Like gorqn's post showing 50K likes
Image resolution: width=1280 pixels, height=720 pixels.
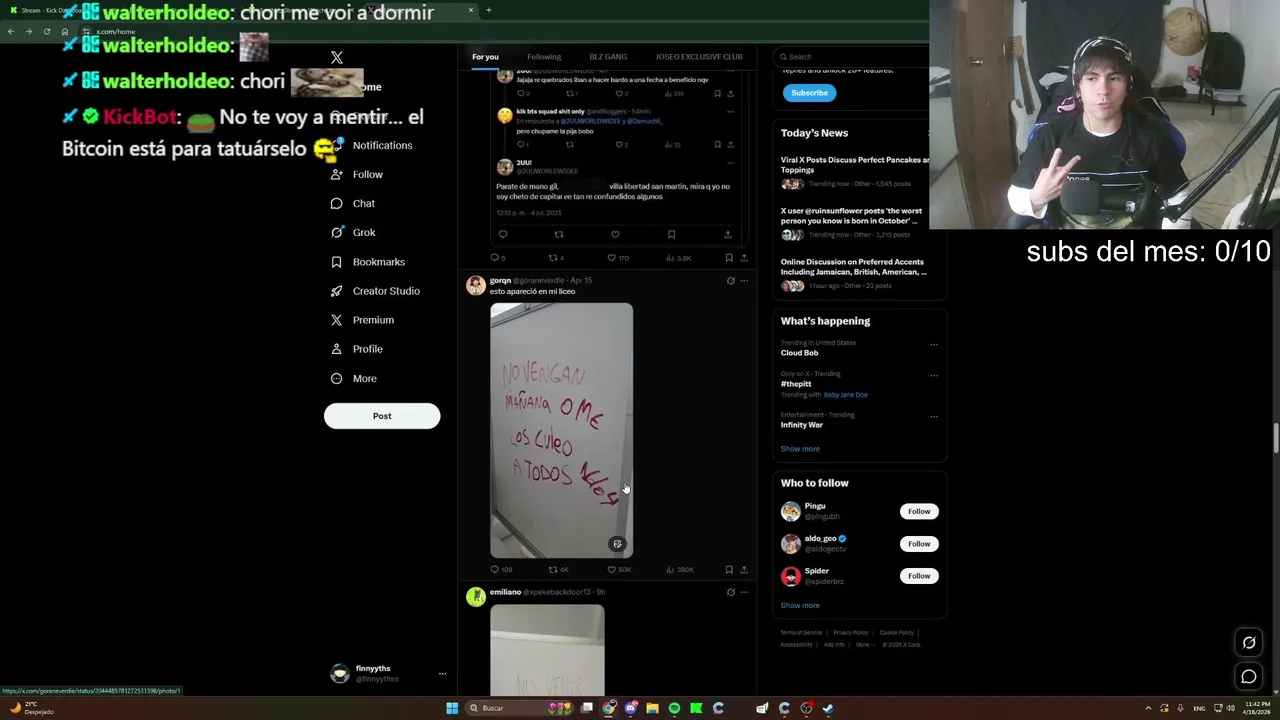tap(619, 570)
